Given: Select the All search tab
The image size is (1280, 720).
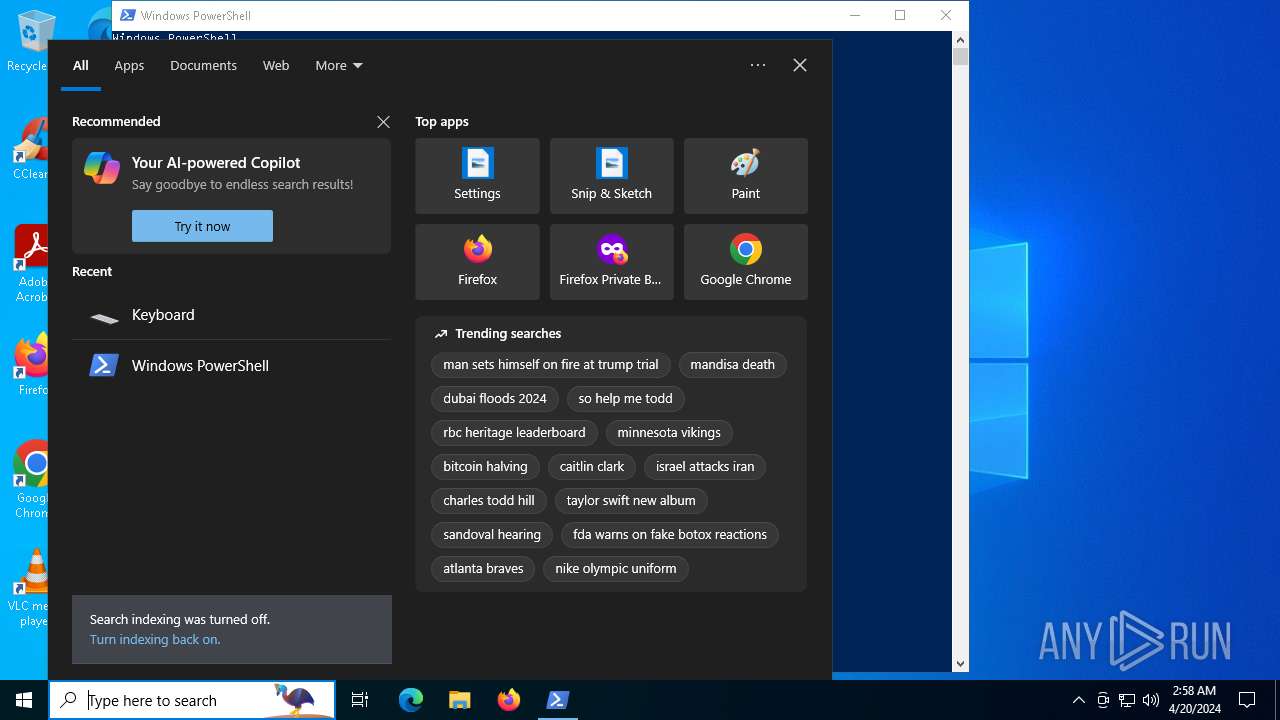Looking at the screenshot, I should pyautogui.click(x=81, y=65).
